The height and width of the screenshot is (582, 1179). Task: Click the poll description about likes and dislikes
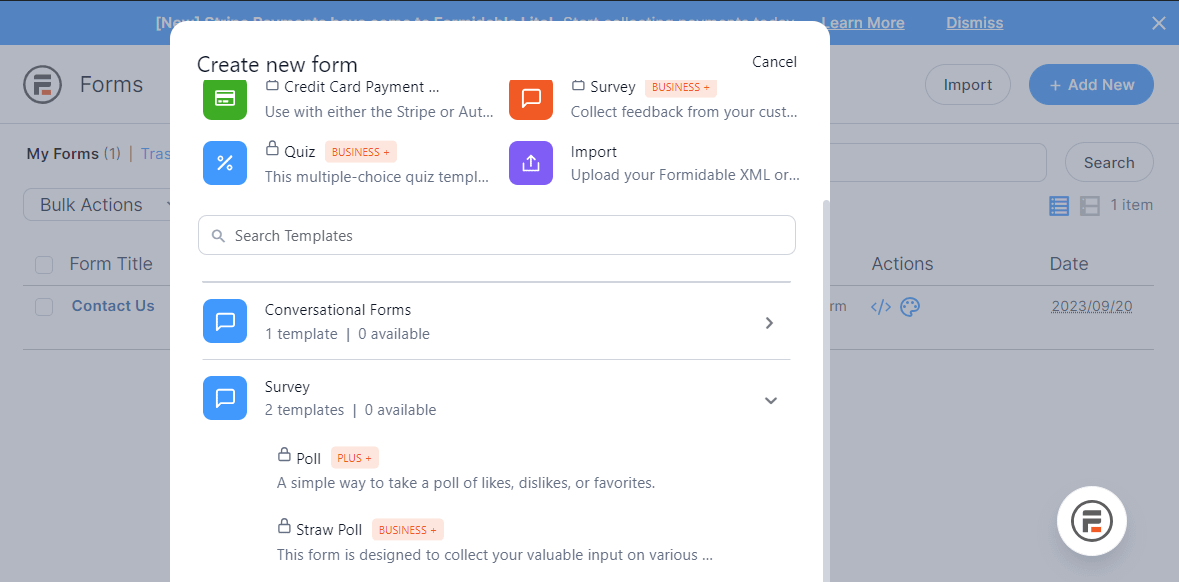coord(466,483)
